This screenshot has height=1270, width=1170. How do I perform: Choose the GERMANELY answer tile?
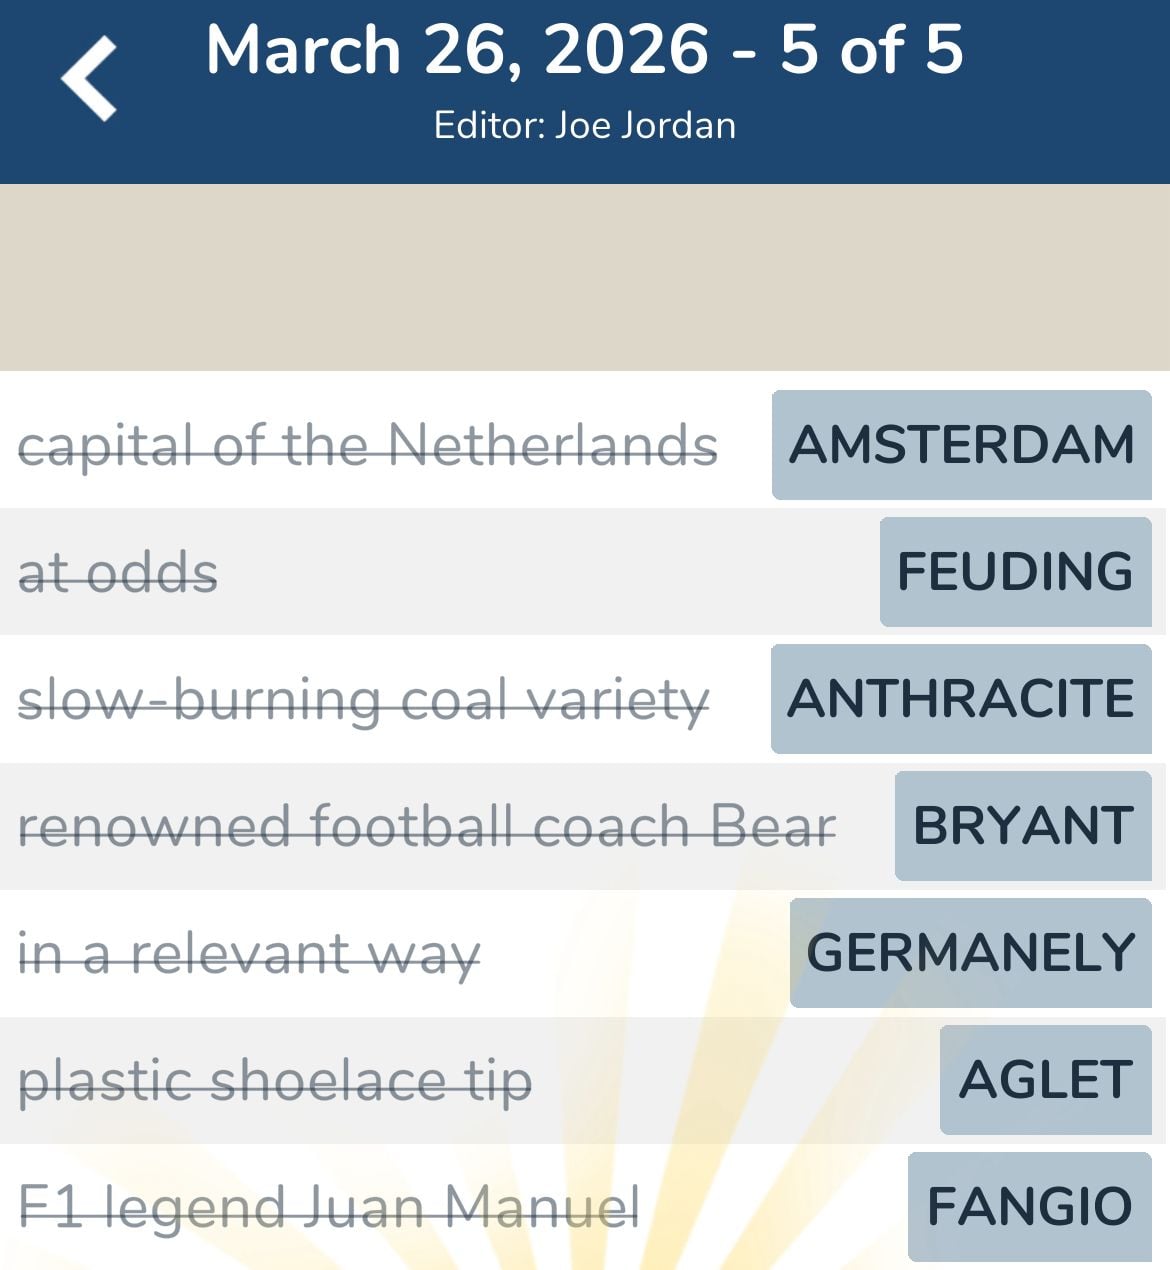coord(970,953)
